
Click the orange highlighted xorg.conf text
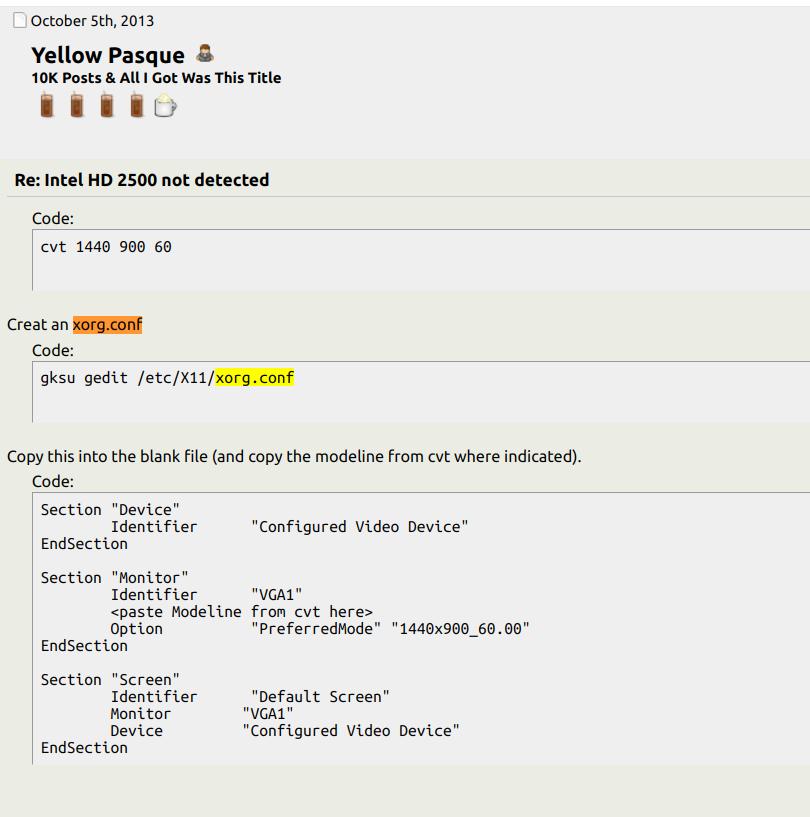108,324
